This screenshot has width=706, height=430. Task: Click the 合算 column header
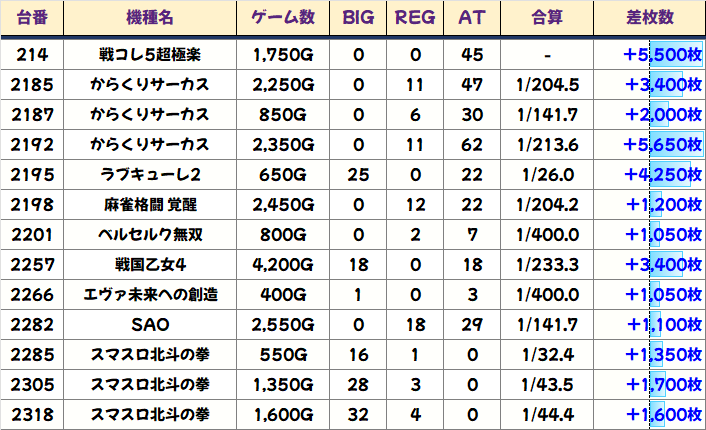[x=548, y=19]
